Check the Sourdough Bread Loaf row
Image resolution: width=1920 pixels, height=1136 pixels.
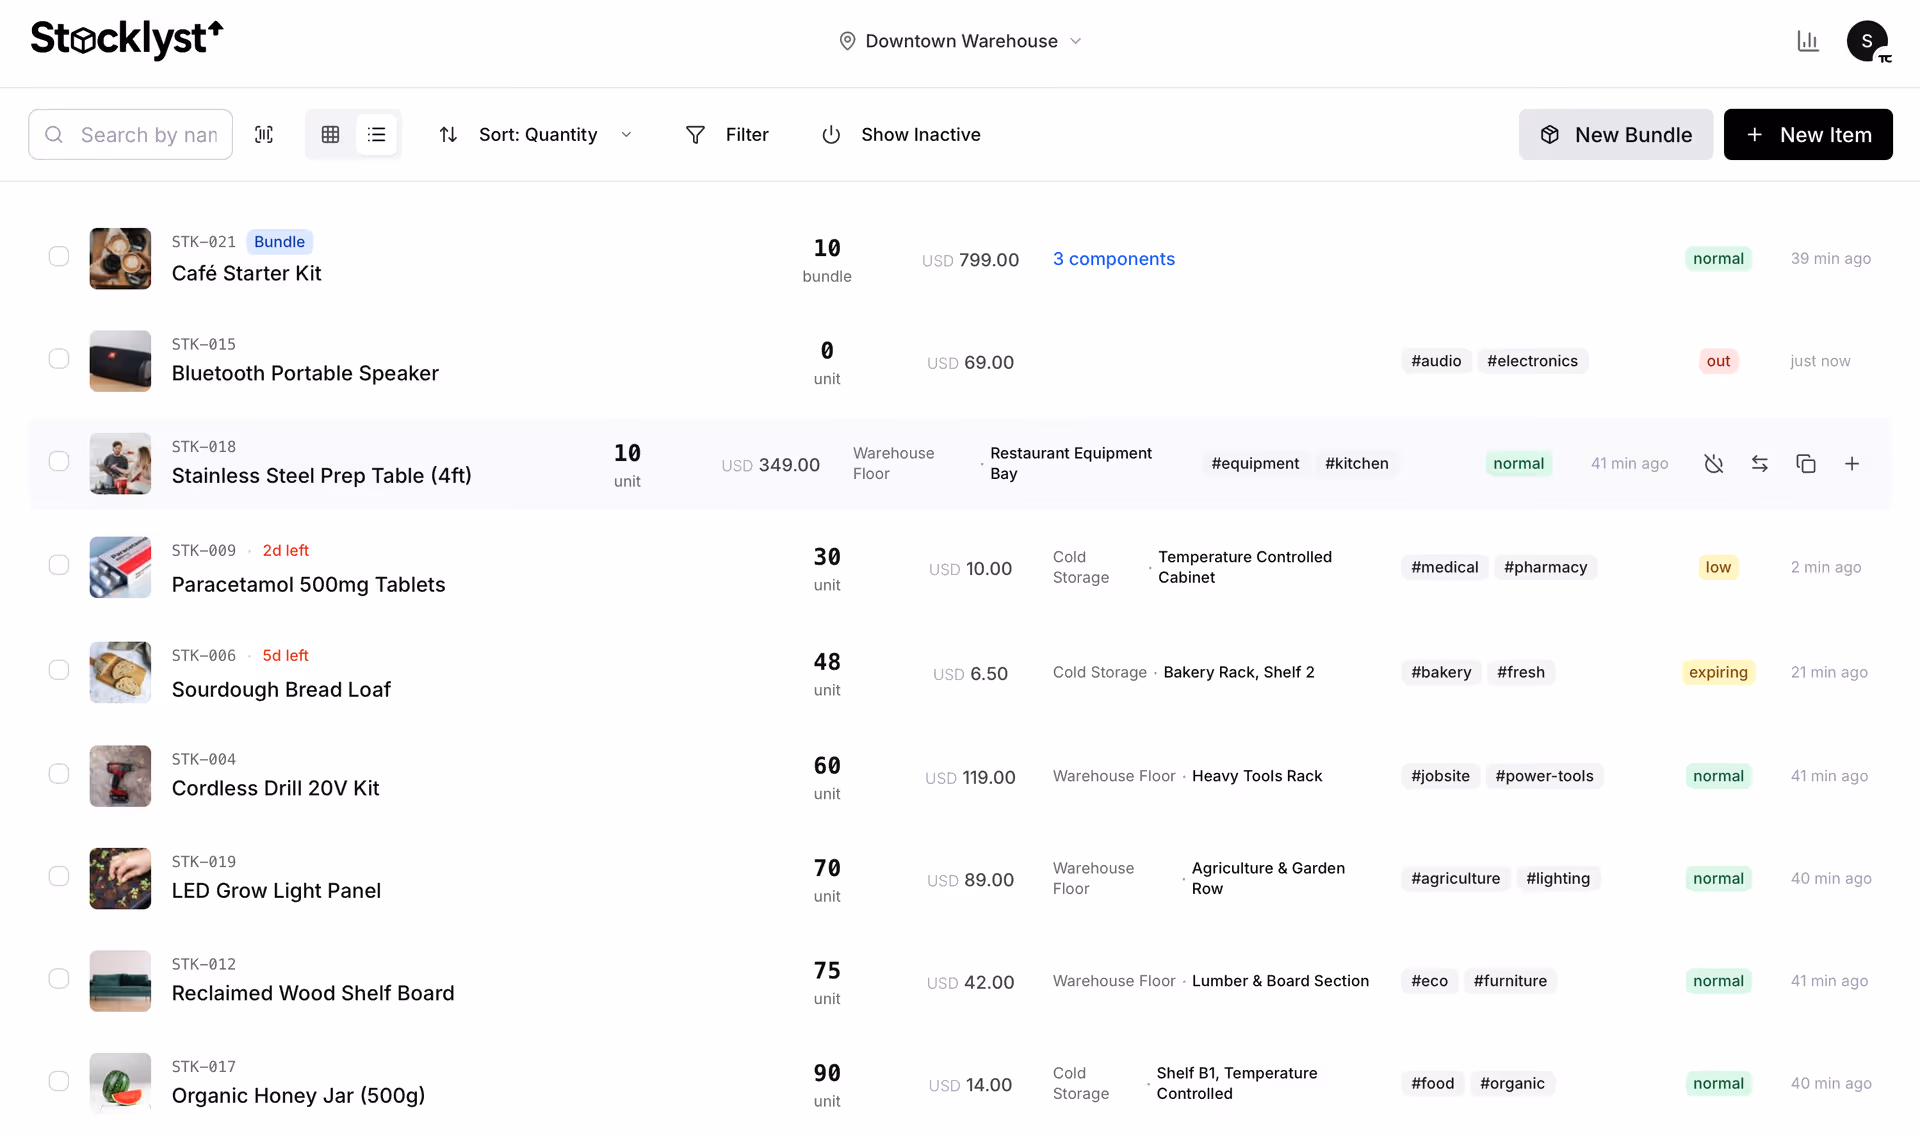tap(59, 670)
